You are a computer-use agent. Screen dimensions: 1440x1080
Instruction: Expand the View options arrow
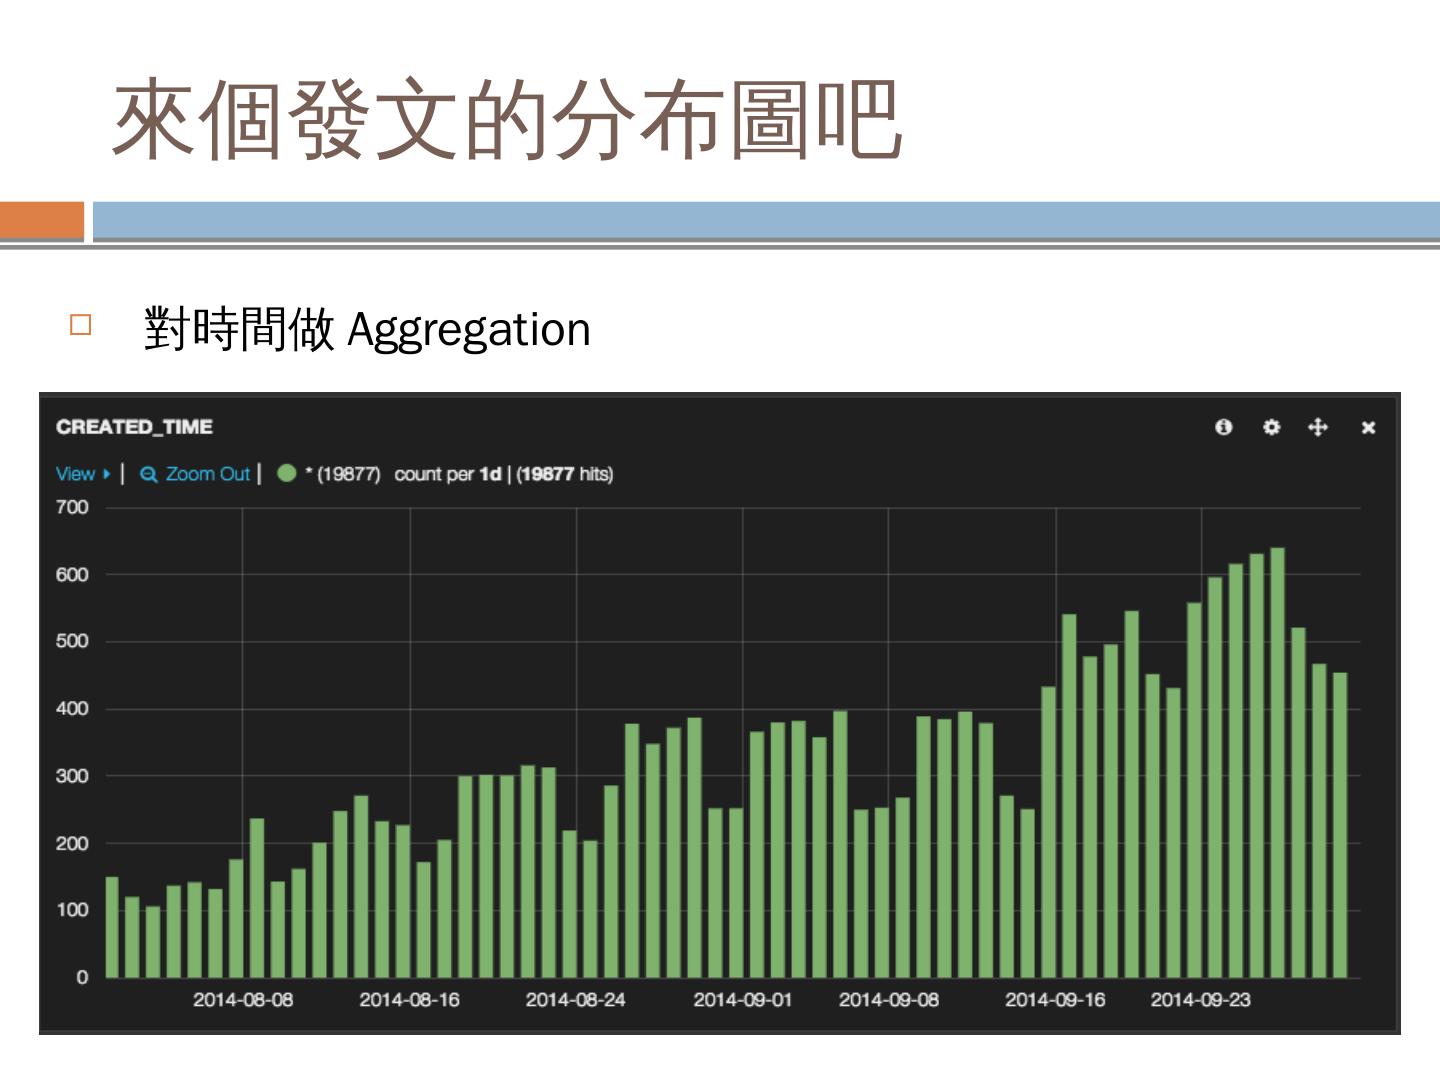(106, 474)
